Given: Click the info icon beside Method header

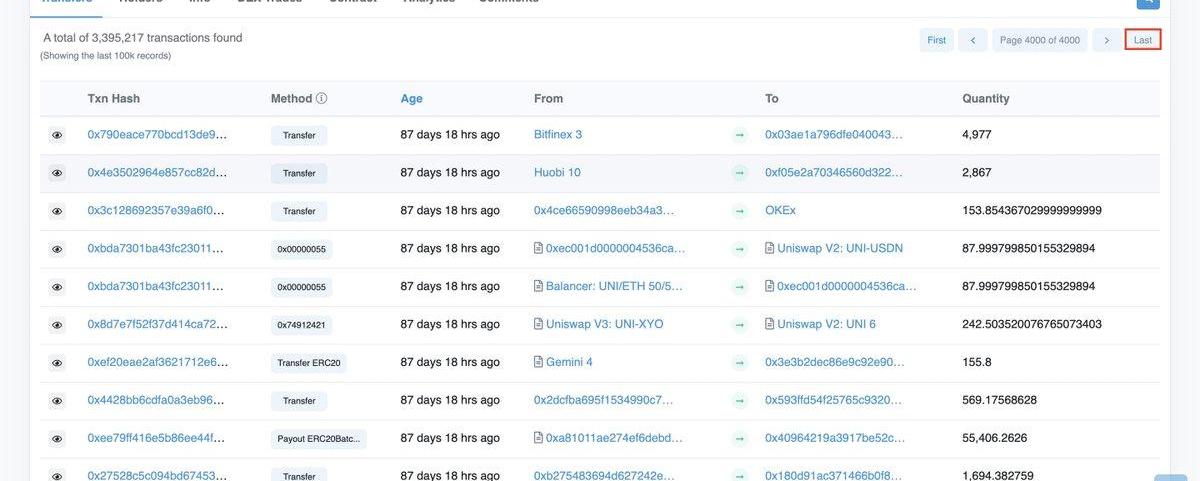Looking at the screenshot, I should coord(322,99).
